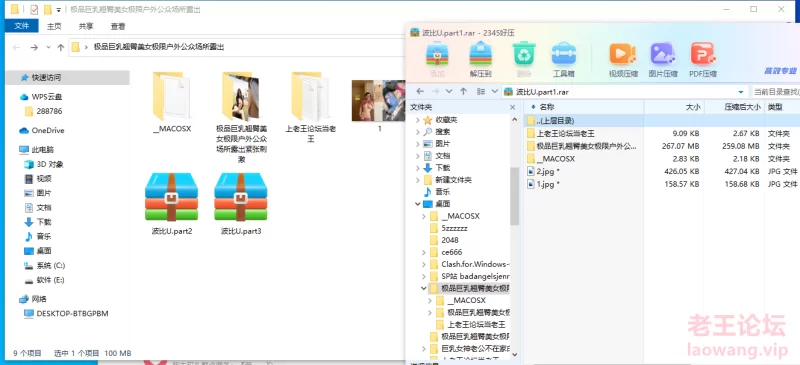Click the 添加 (Add) toolbar icon

437,59
